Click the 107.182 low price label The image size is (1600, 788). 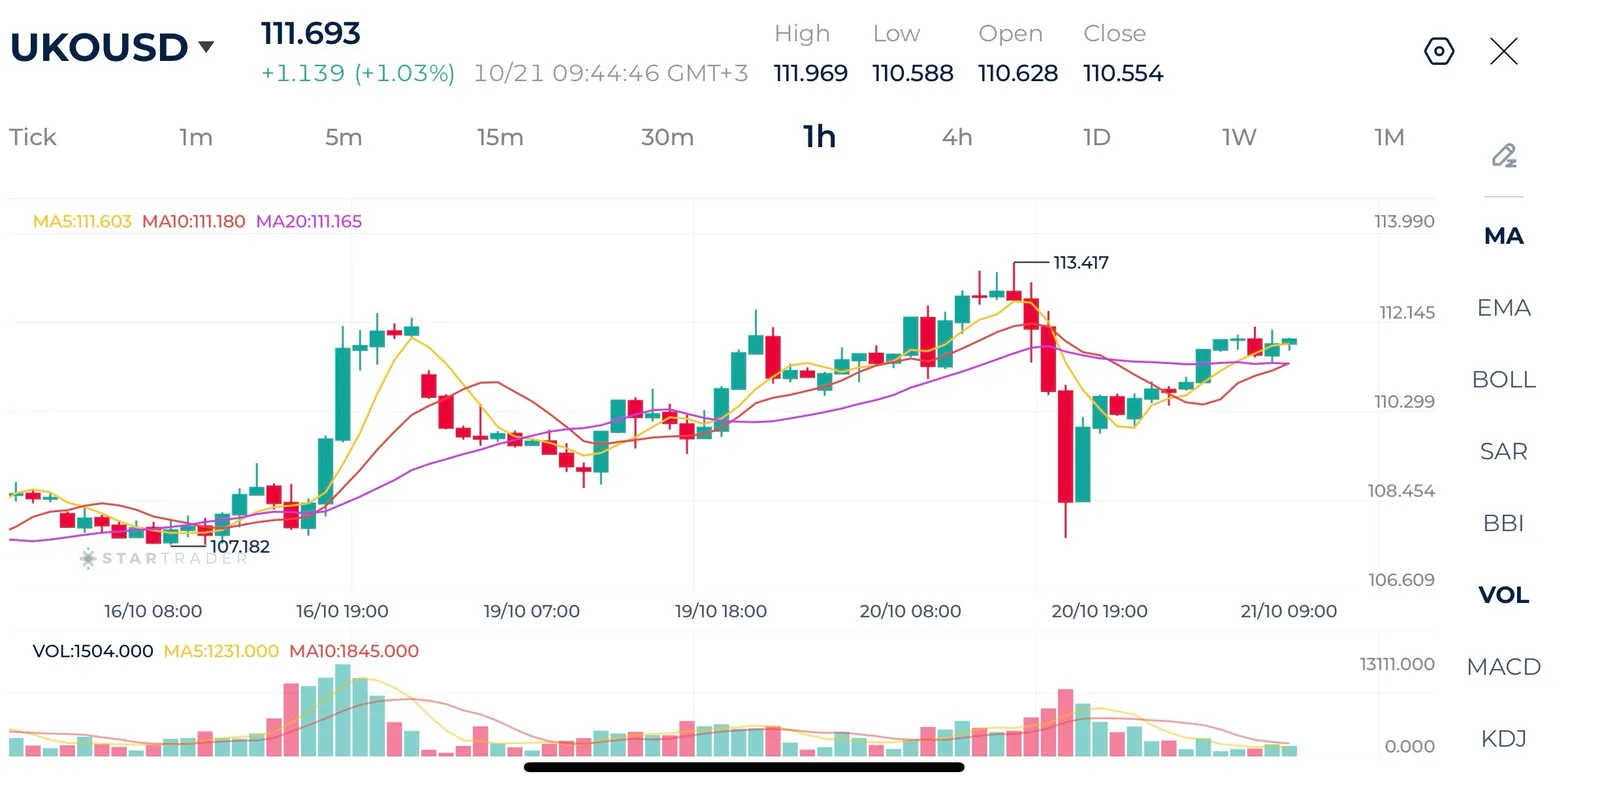[x=240, y=547]
